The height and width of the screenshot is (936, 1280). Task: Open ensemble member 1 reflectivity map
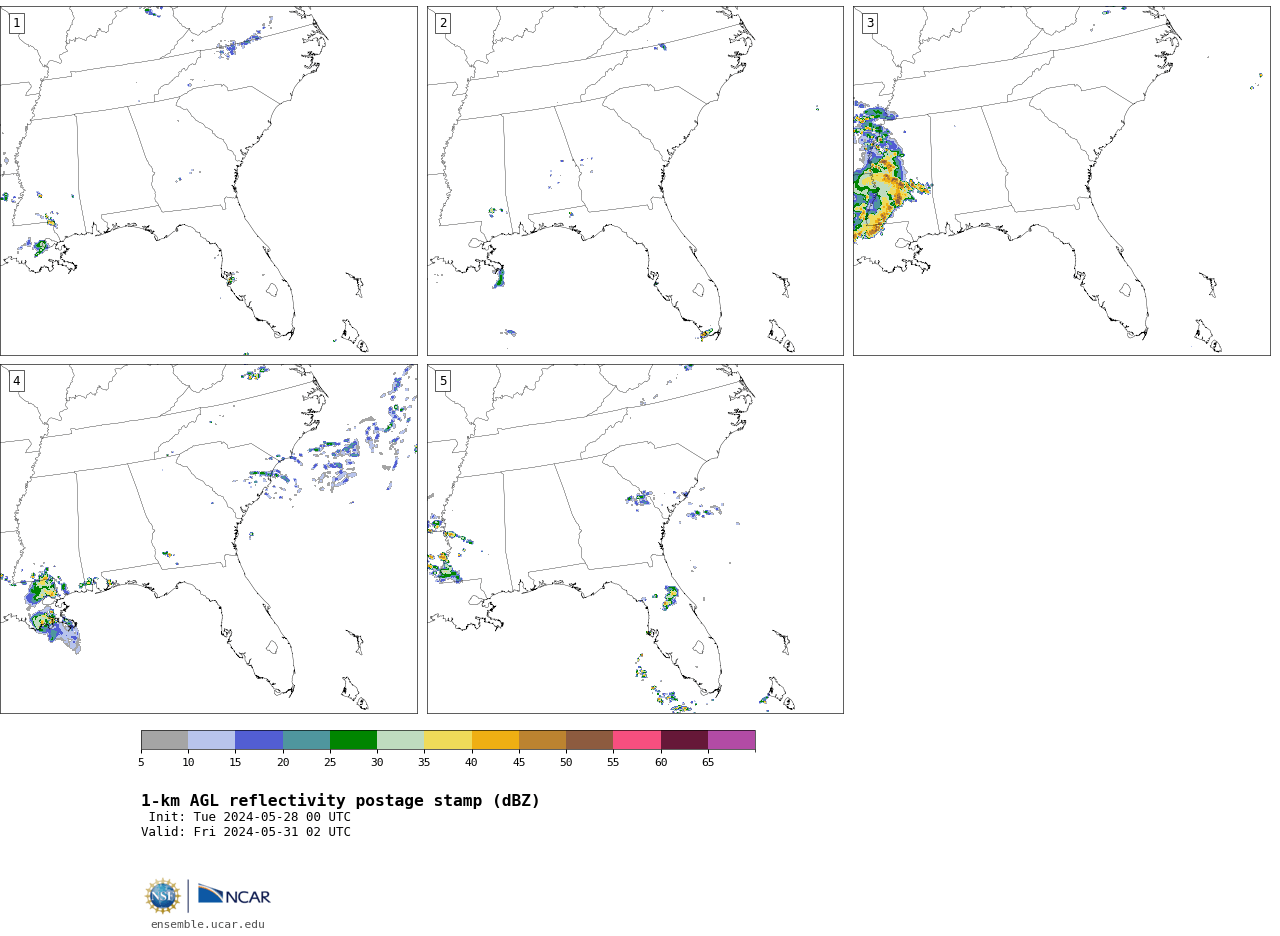point(208,181)
